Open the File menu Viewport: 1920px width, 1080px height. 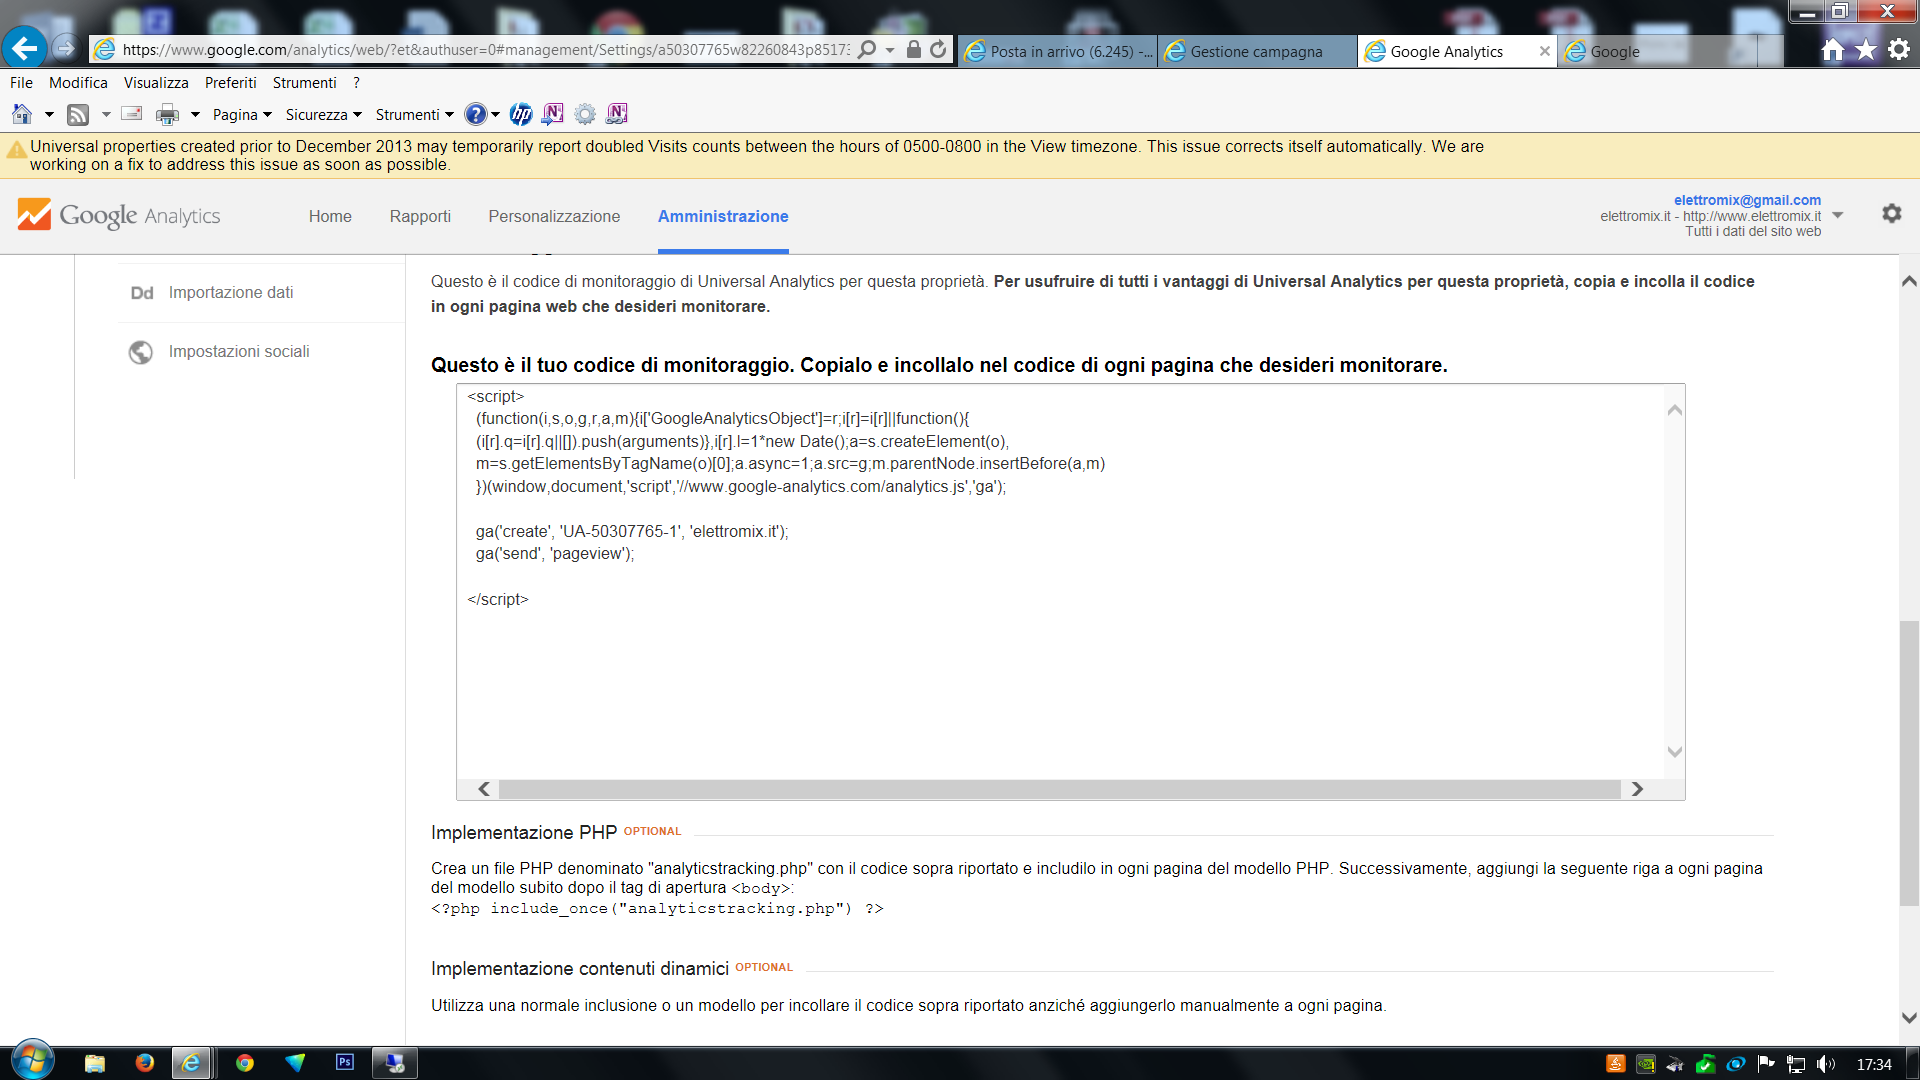pyautogui.click(x=21, y=83)
